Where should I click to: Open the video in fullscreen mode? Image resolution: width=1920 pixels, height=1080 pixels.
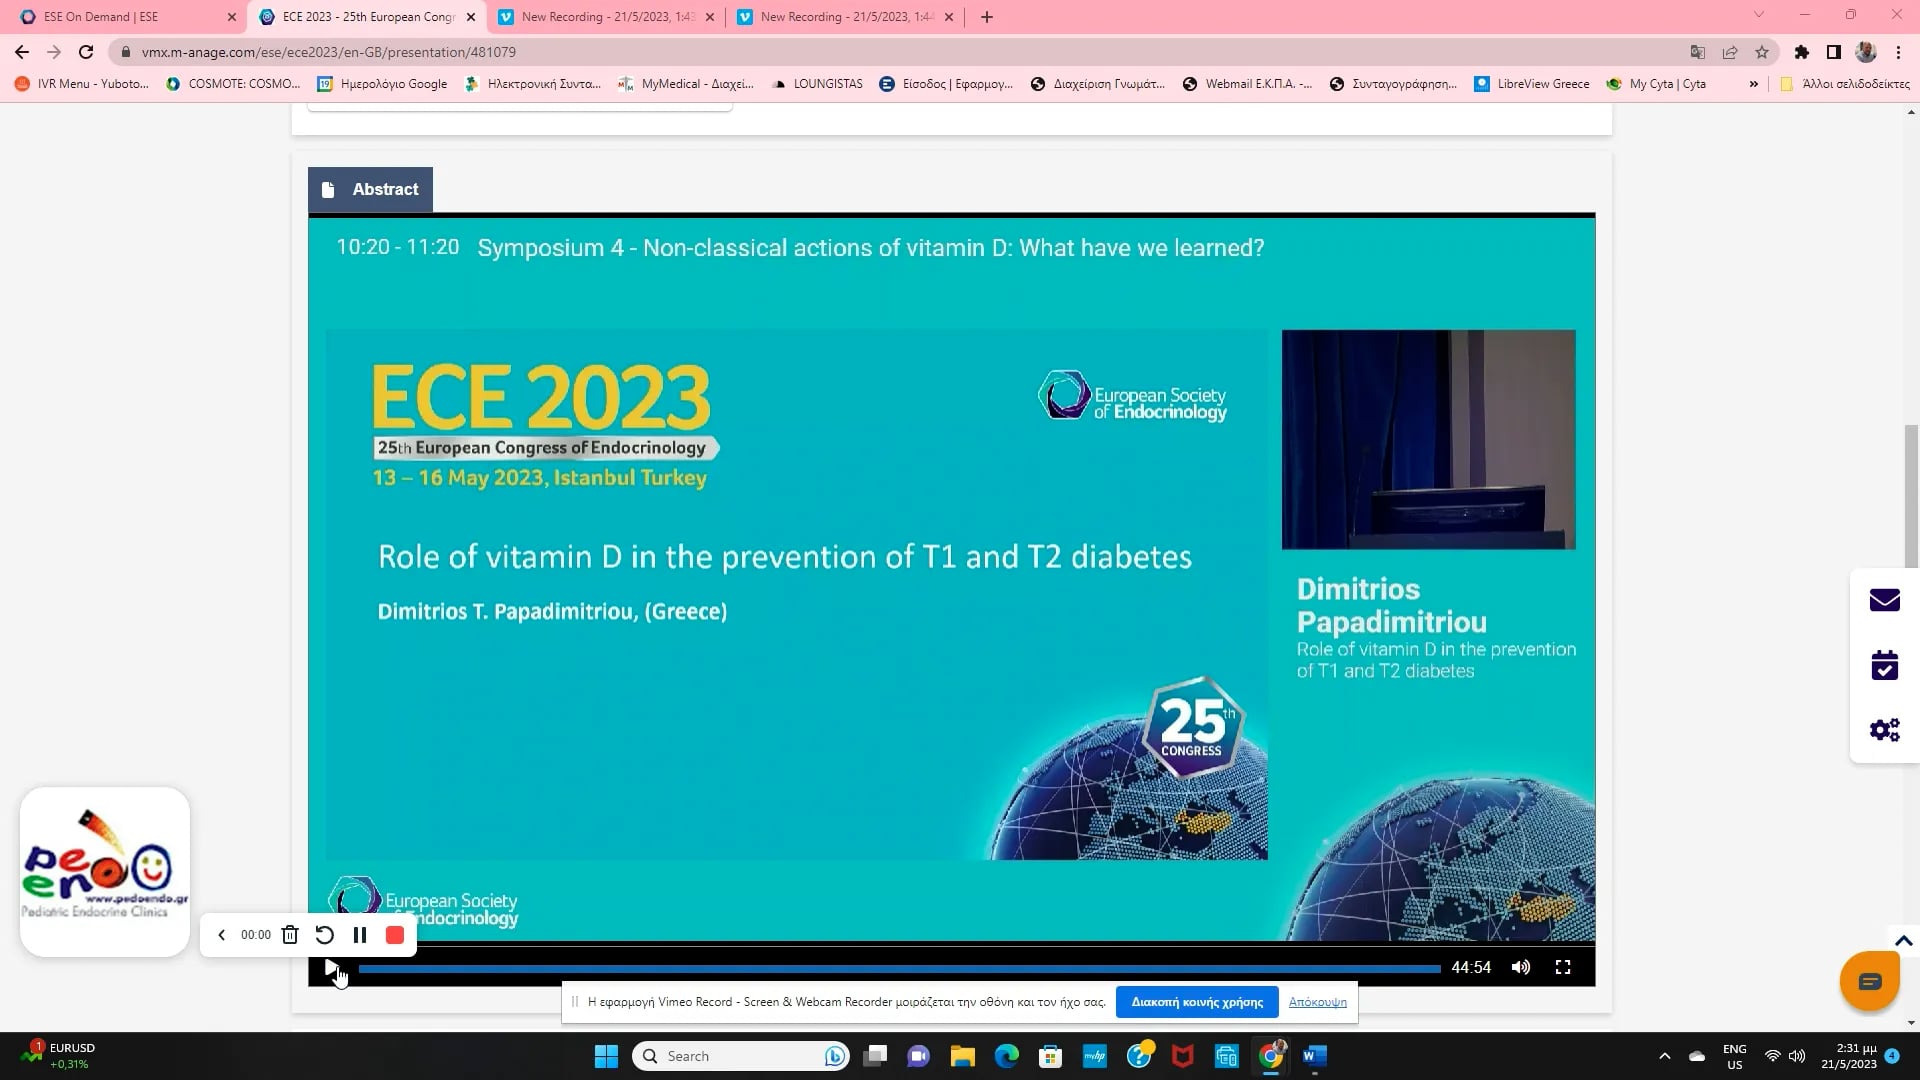(x=1563, y=967)
